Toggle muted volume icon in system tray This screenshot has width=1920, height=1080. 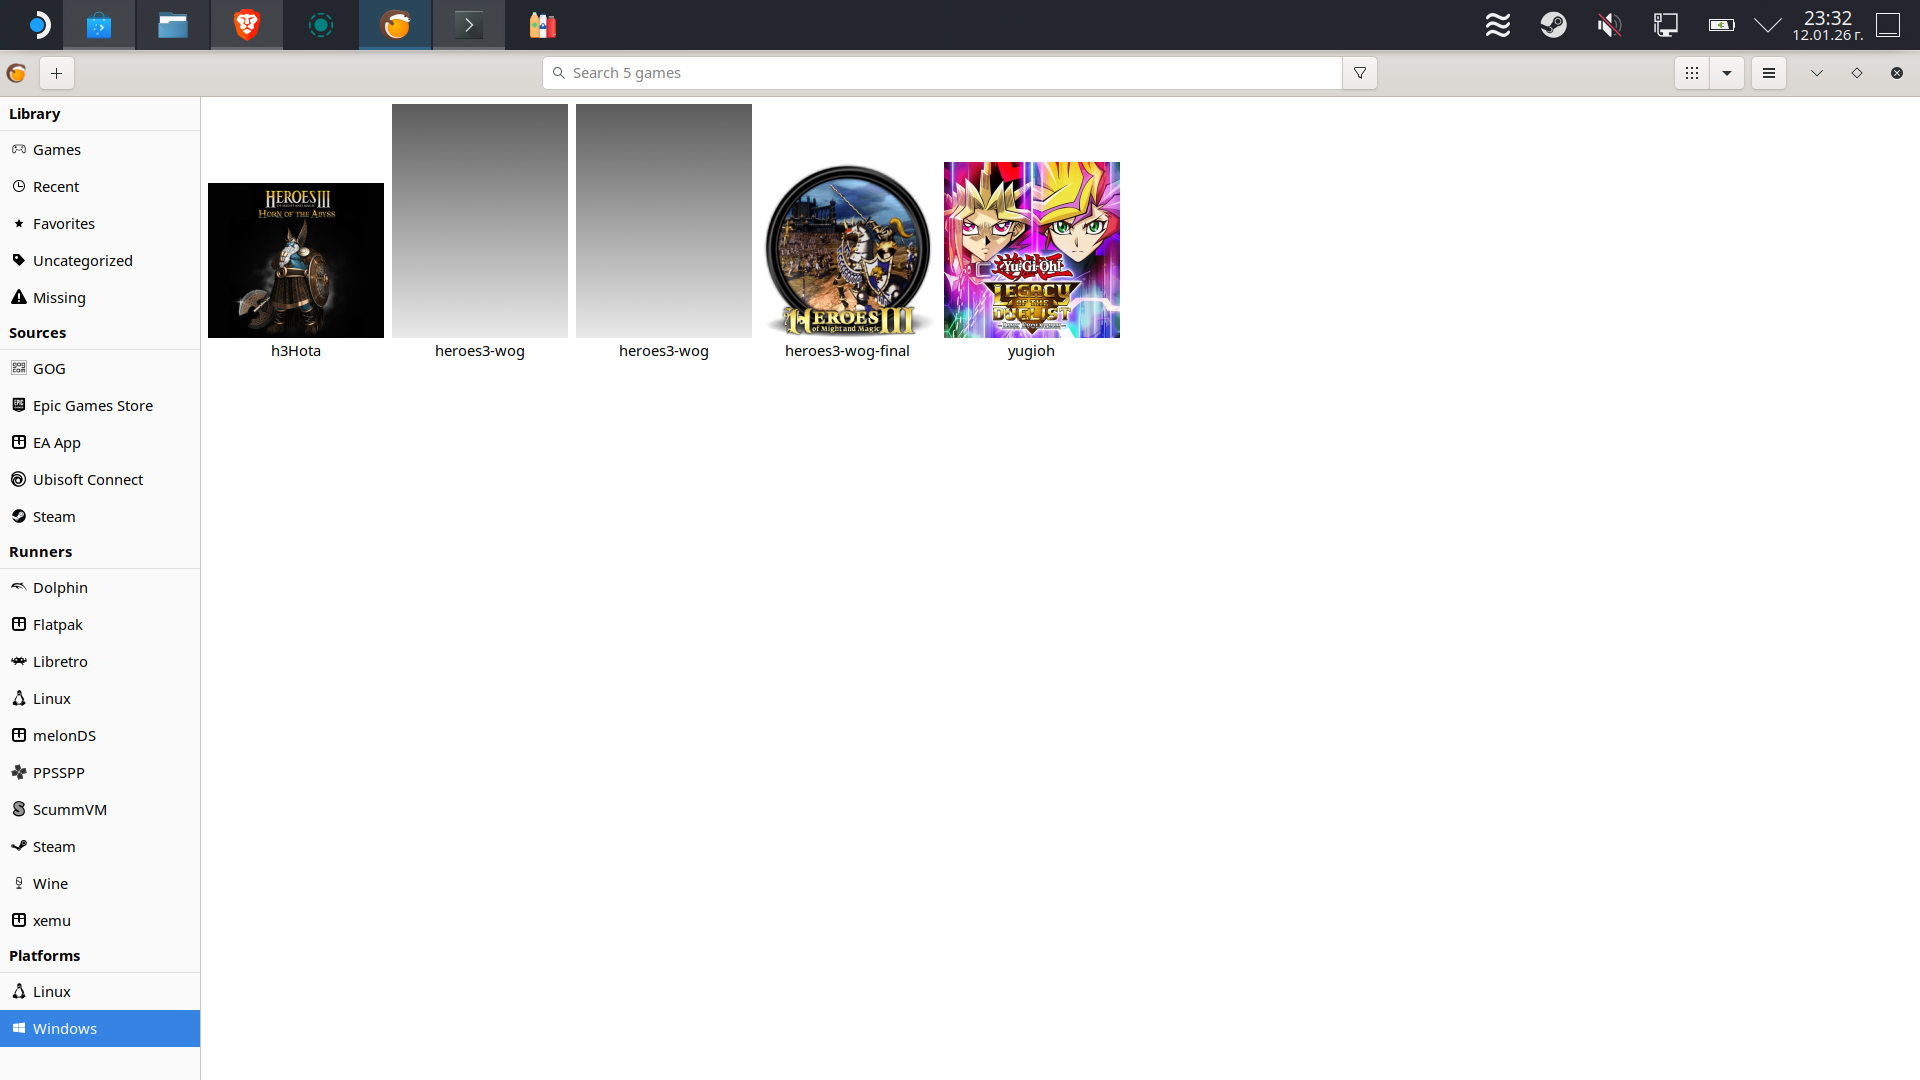[1609, 25]
